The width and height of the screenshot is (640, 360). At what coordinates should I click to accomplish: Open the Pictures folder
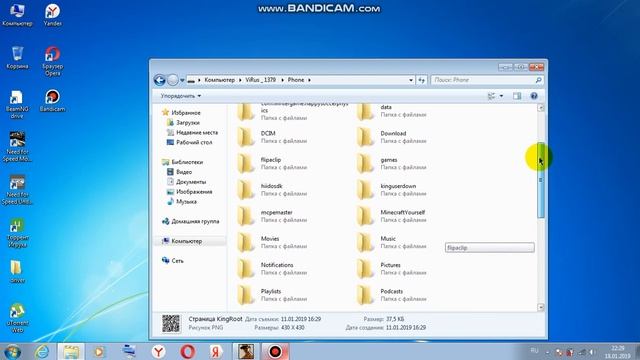pos(392,269)
